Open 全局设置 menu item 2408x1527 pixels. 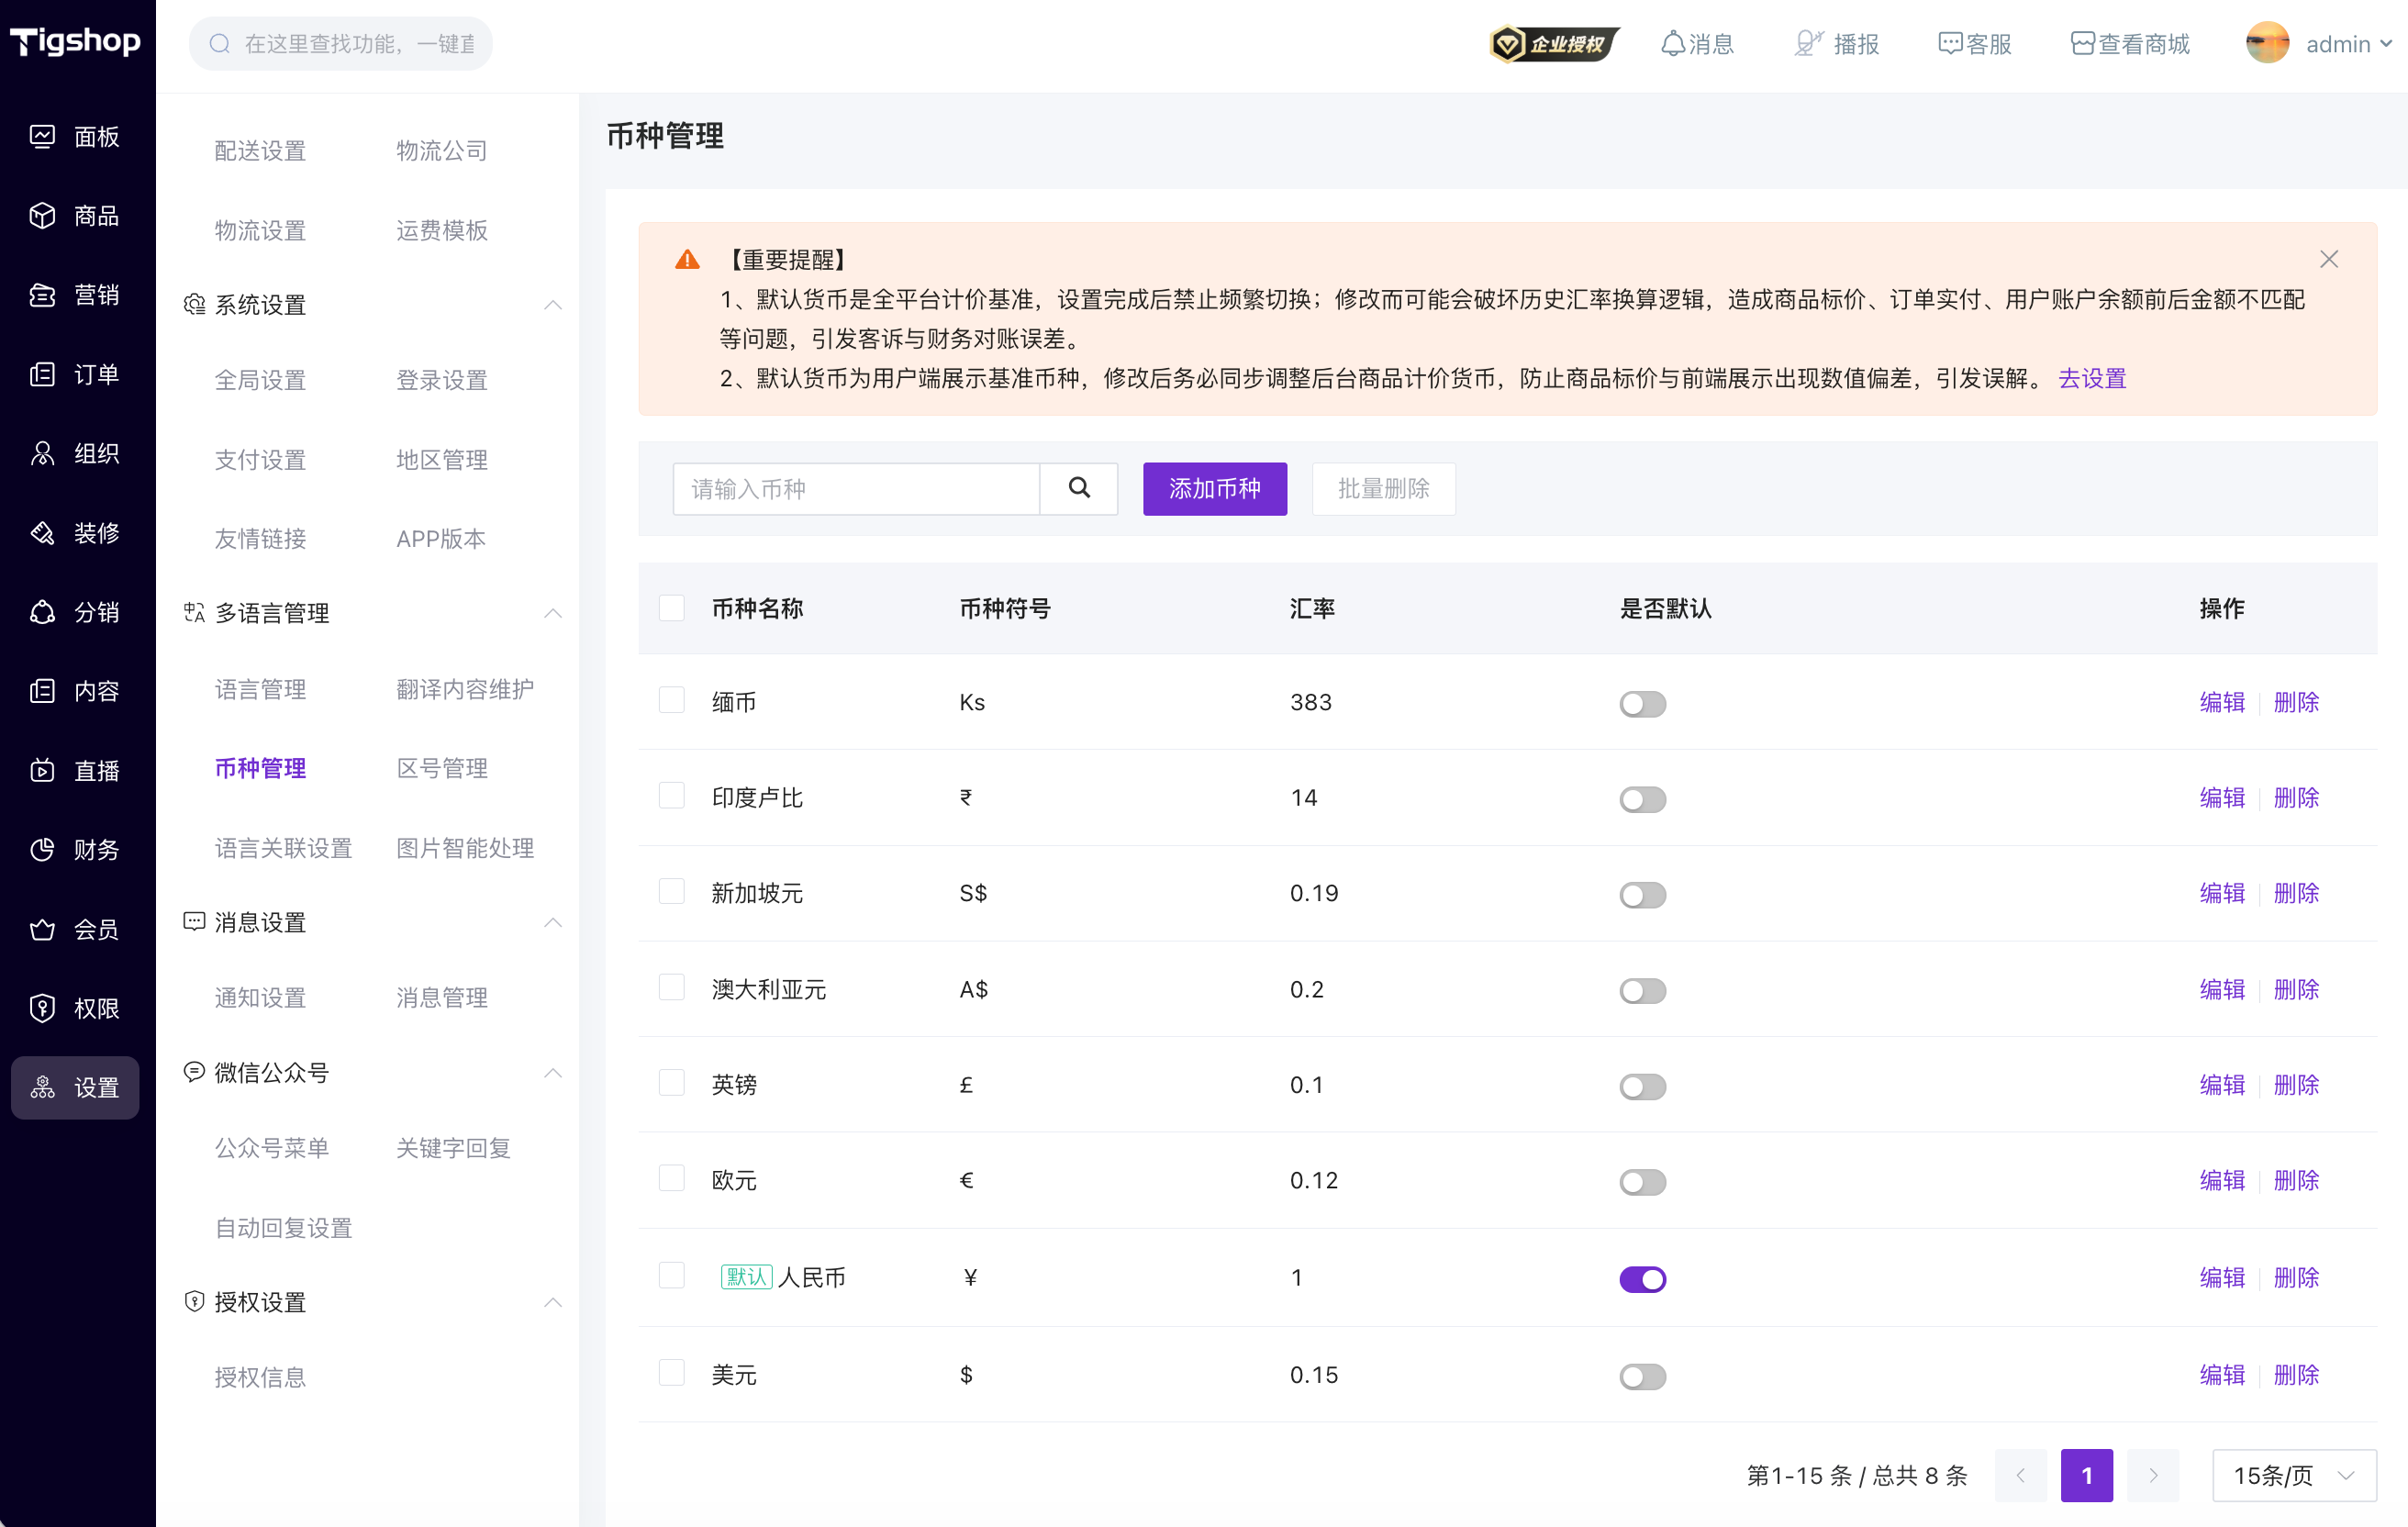[260, 380]
